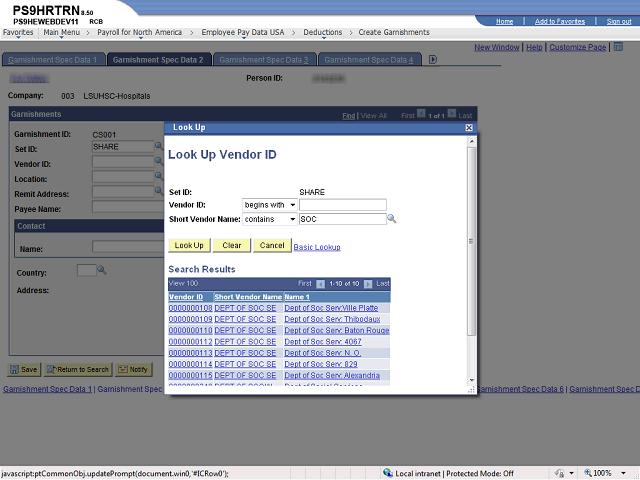Image resolution: width=640 pixels, height=480 pixels.
Task: Open Short Vendor Name operator dropdown 'contains'
Action: (x=269, y=219)
